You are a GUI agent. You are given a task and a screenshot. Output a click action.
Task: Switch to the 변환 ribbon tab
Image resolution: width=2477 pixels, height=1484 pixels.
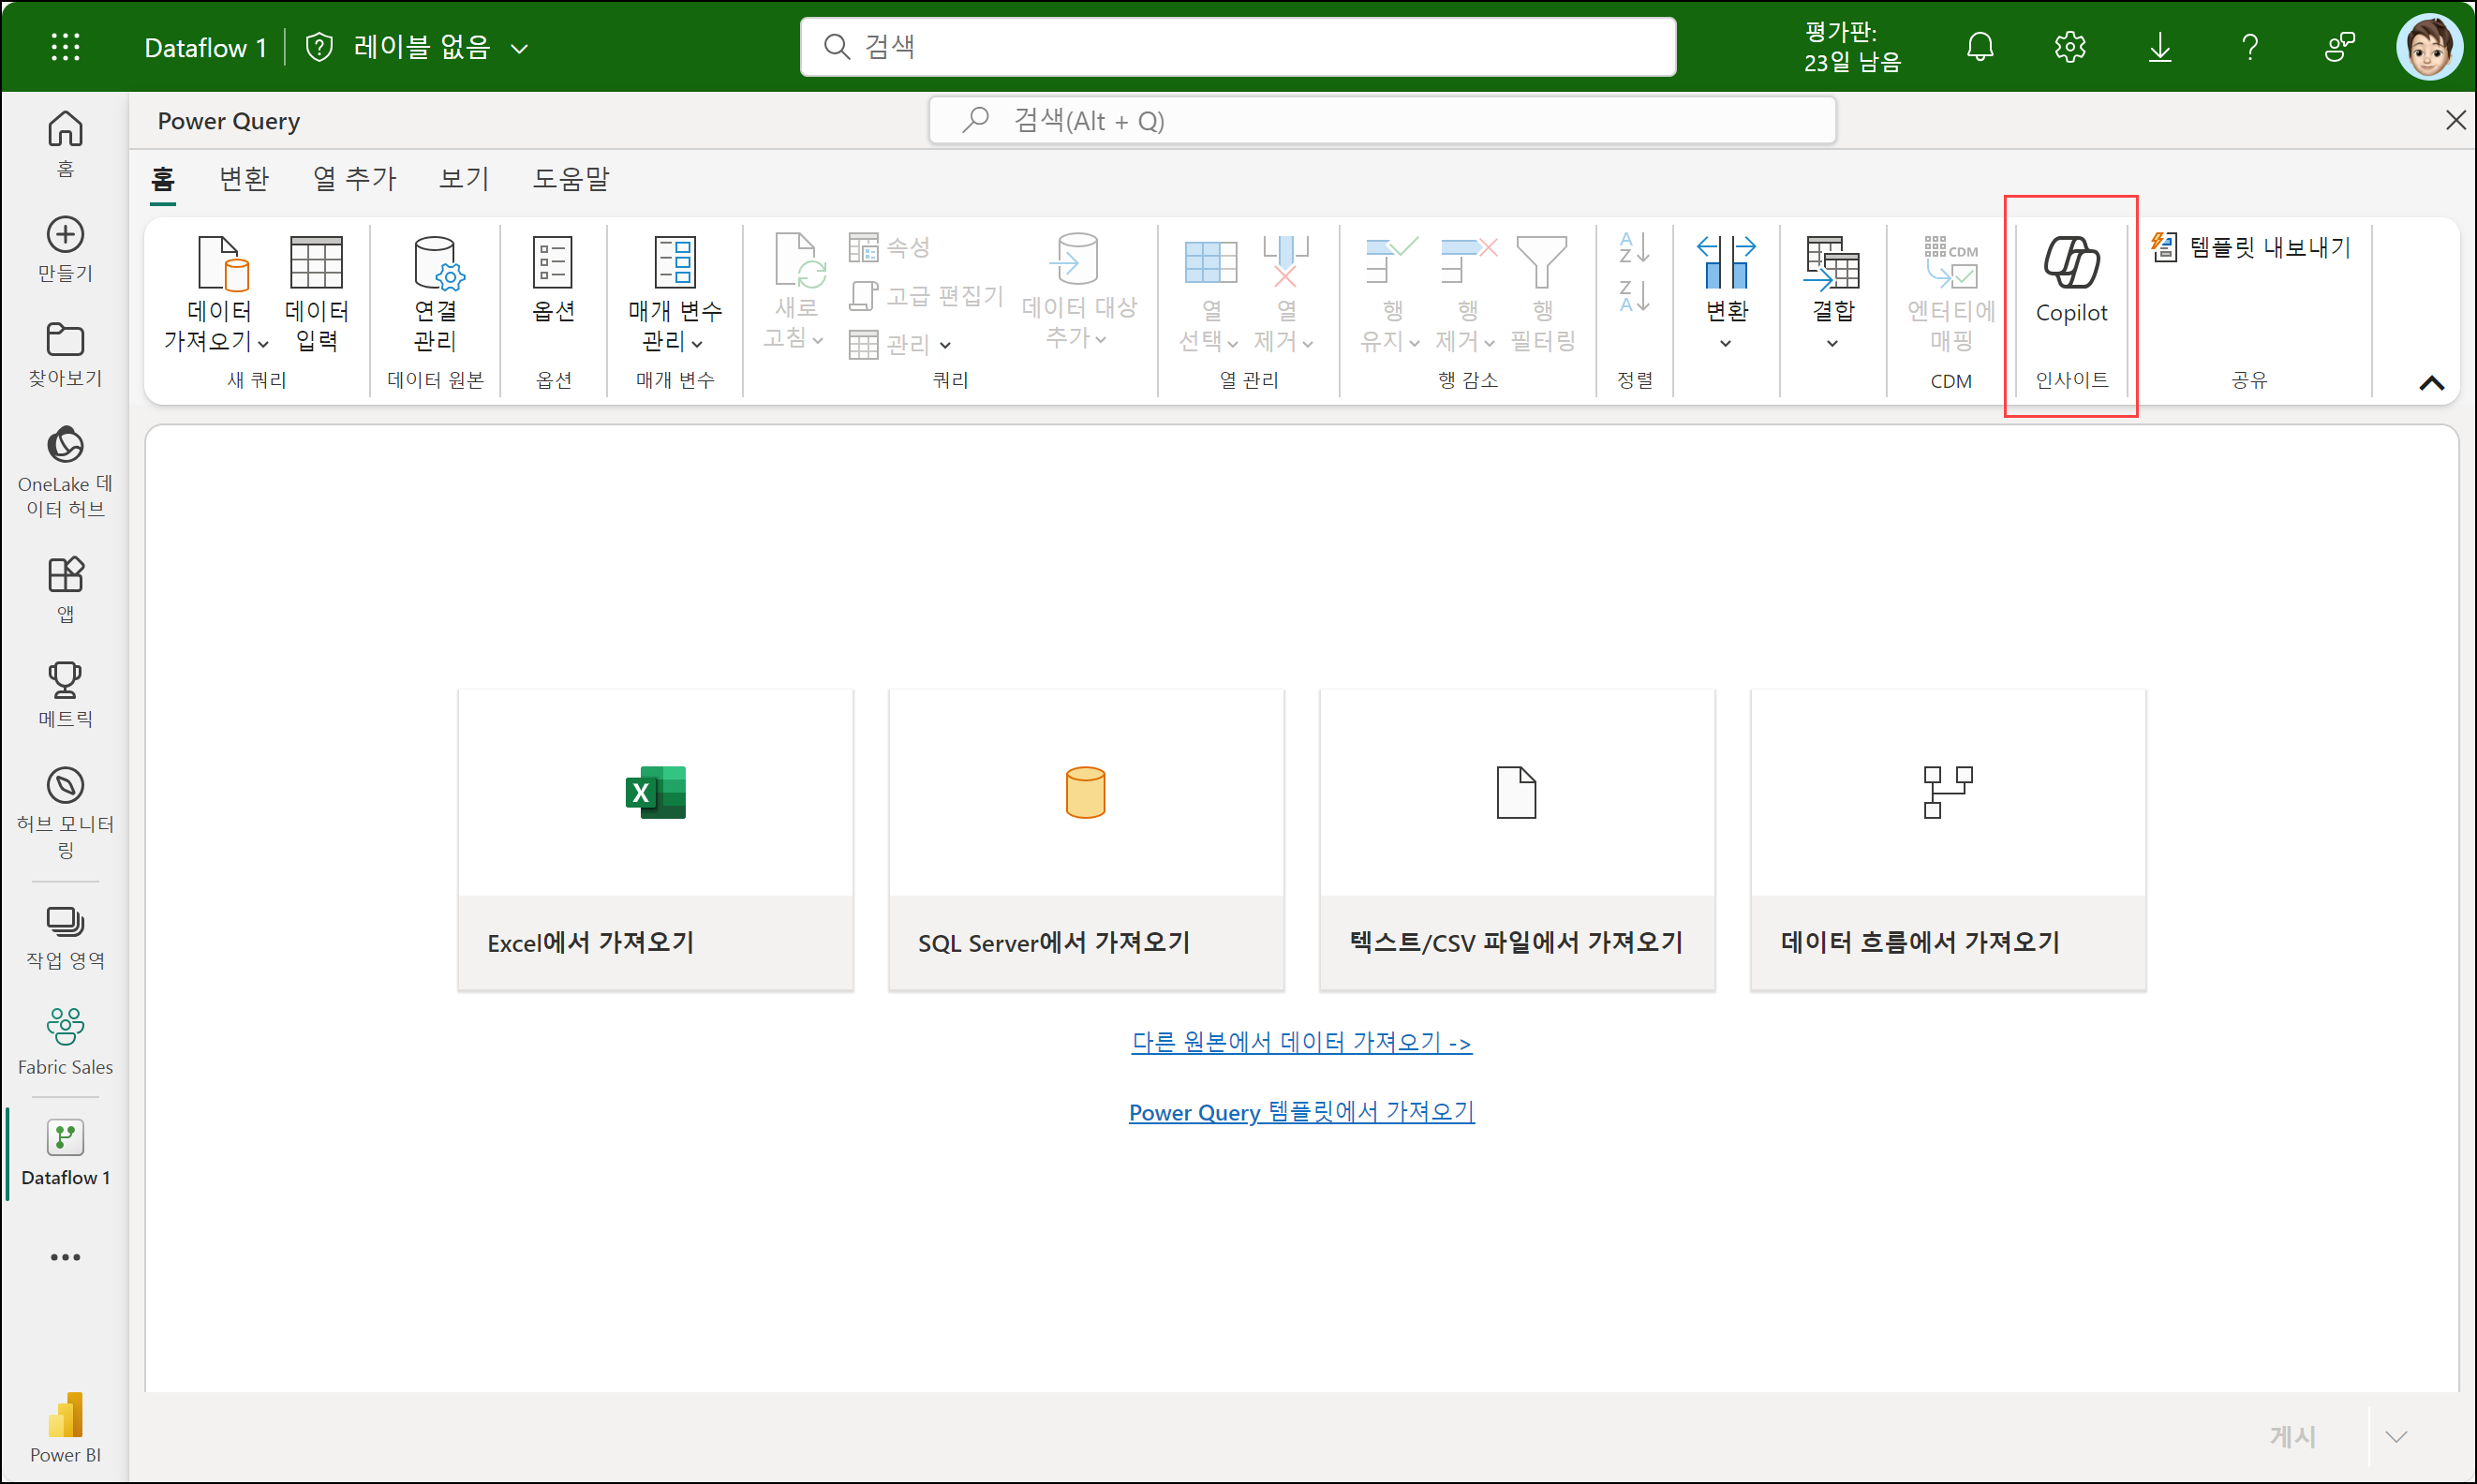[244, 179]
